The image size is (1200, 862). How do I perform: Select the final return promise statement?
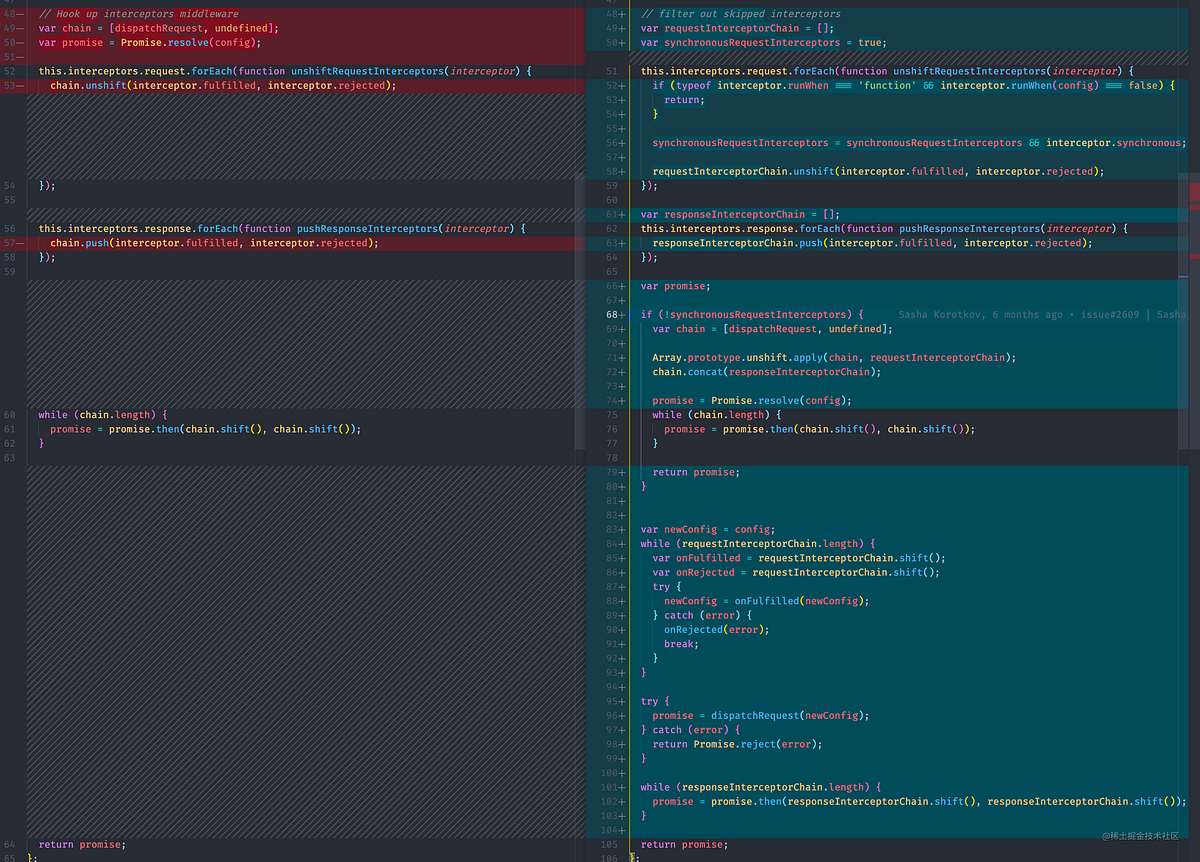pyautogui.click(x=685, y=844)
